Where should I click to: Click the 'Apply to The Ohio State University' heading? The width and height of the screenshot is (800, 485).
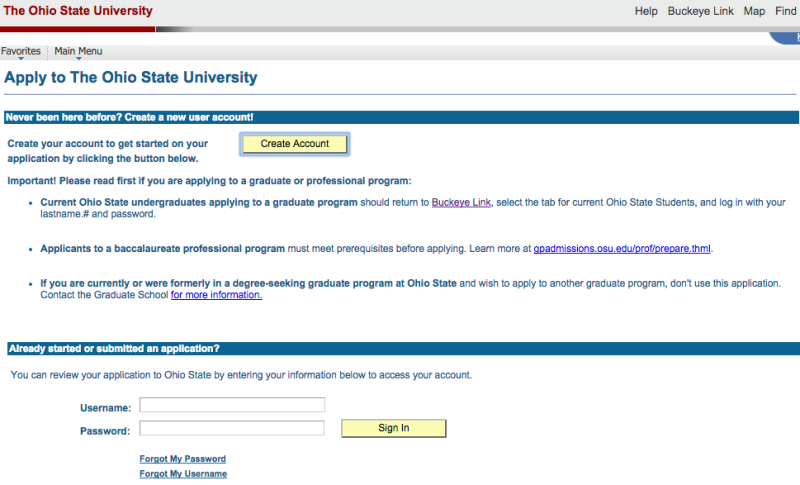point(131,77)
